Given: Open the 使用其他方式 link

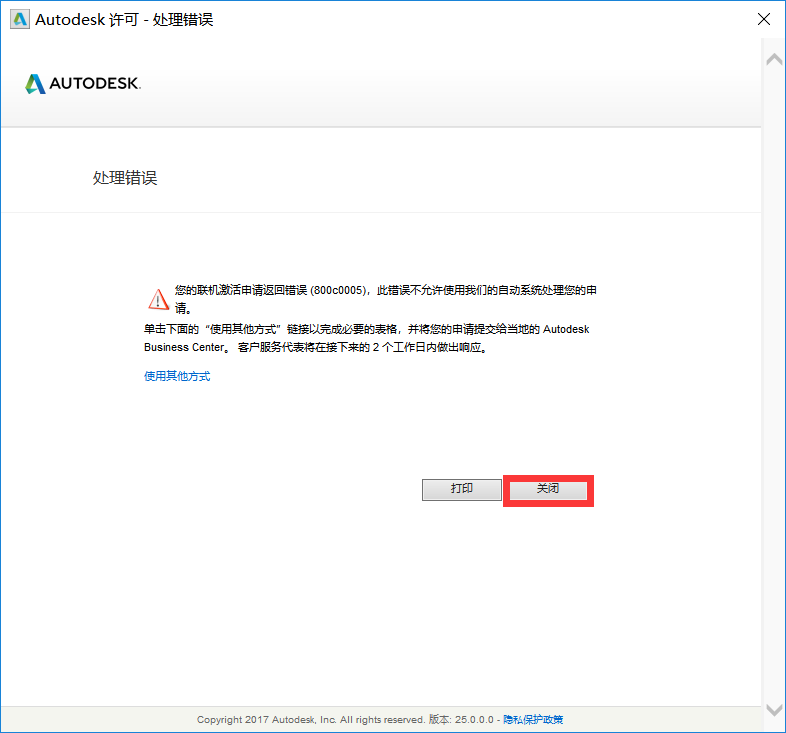Looking at the screenshot, I should pyautogui.click(x=177, y=376).
